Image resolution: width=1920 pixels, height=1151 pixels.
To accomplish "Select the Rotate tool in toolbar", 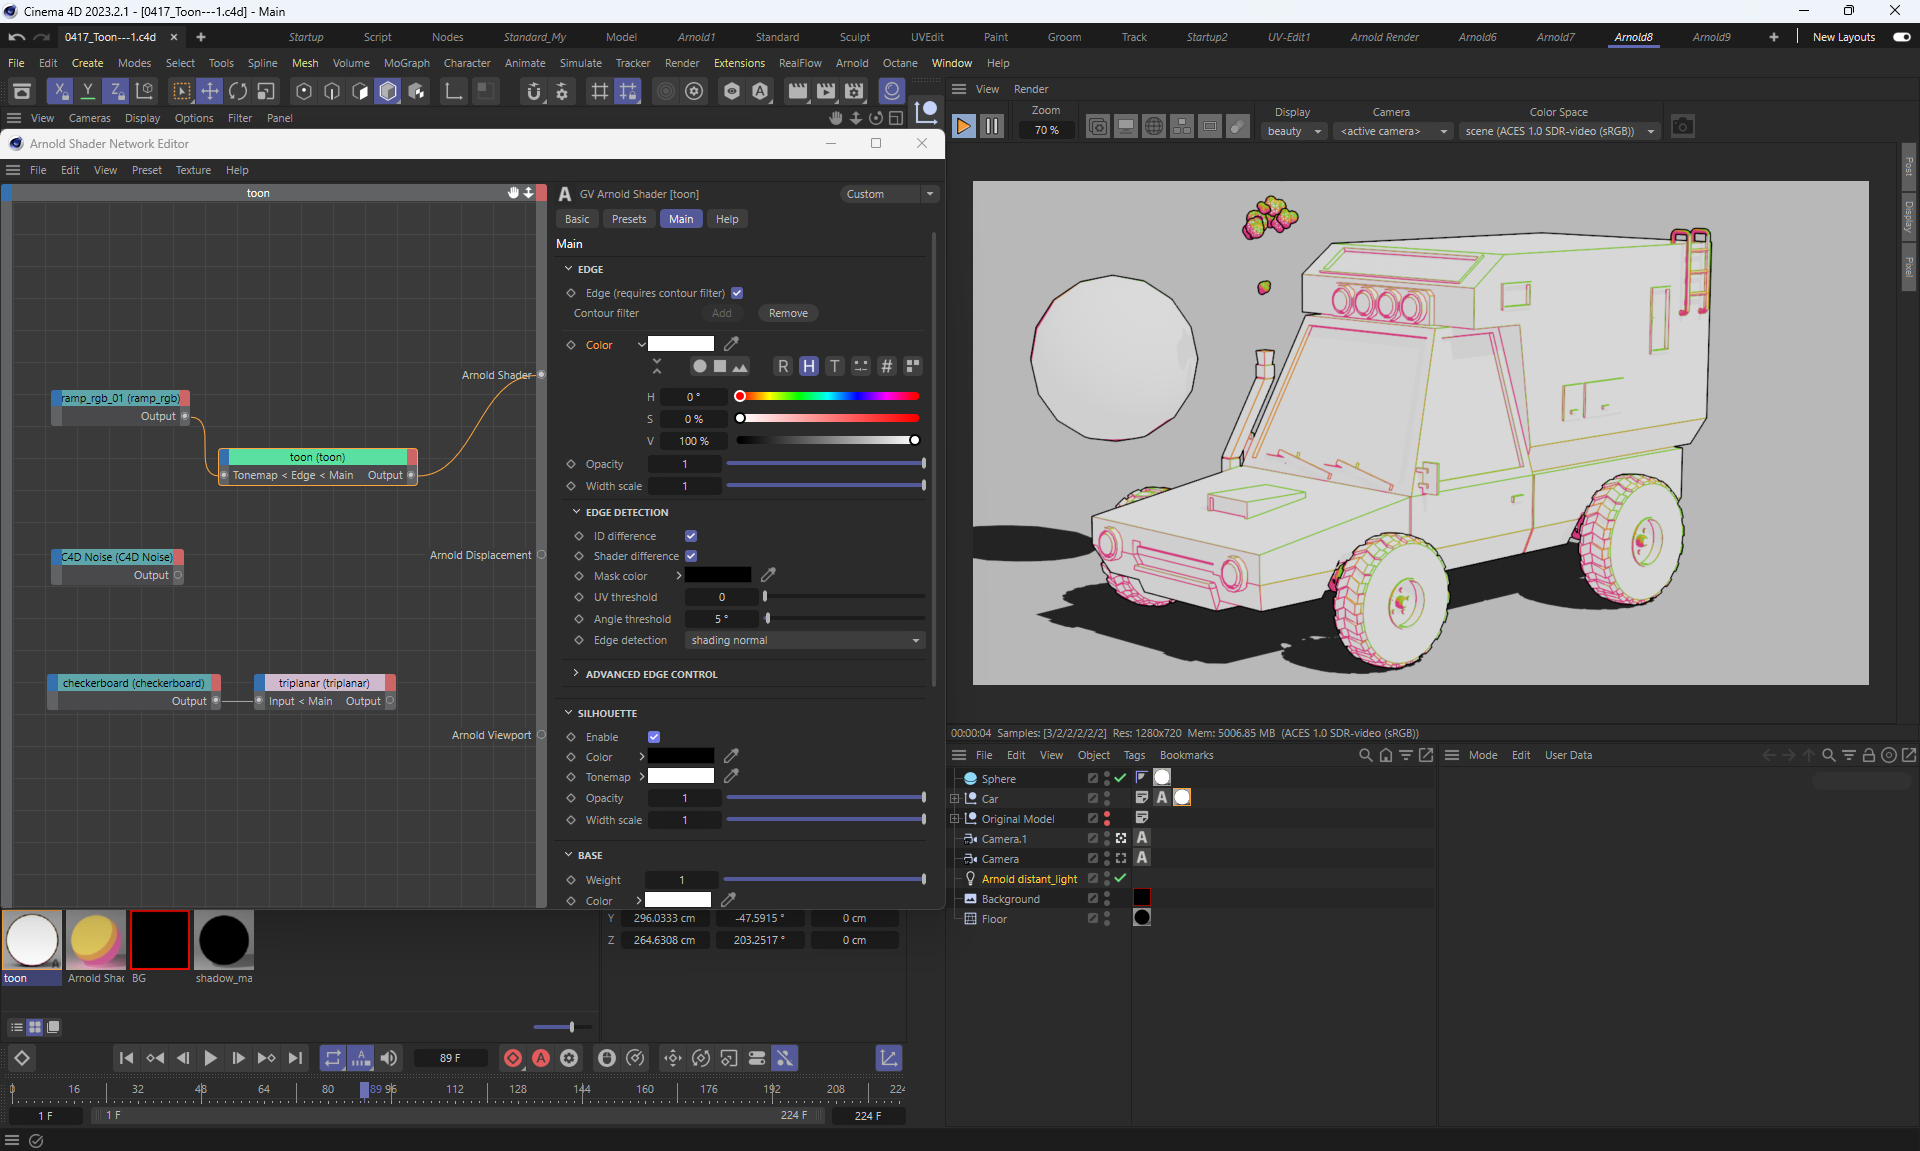I will coord(238,92).
